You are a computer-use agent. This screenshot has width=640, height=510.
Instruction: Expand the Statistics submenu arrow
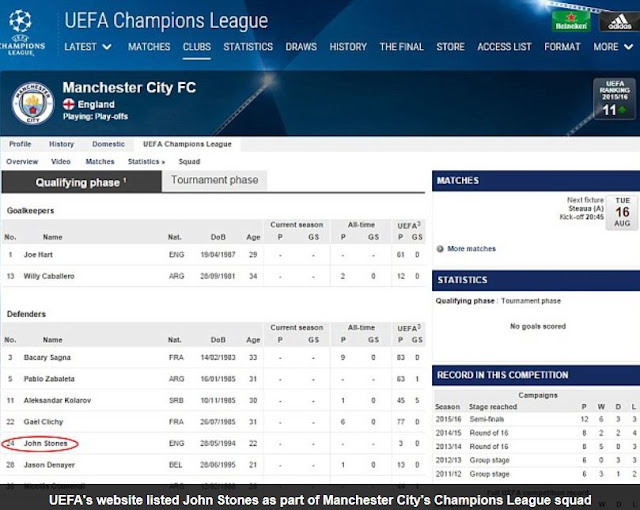click(162, 162)
